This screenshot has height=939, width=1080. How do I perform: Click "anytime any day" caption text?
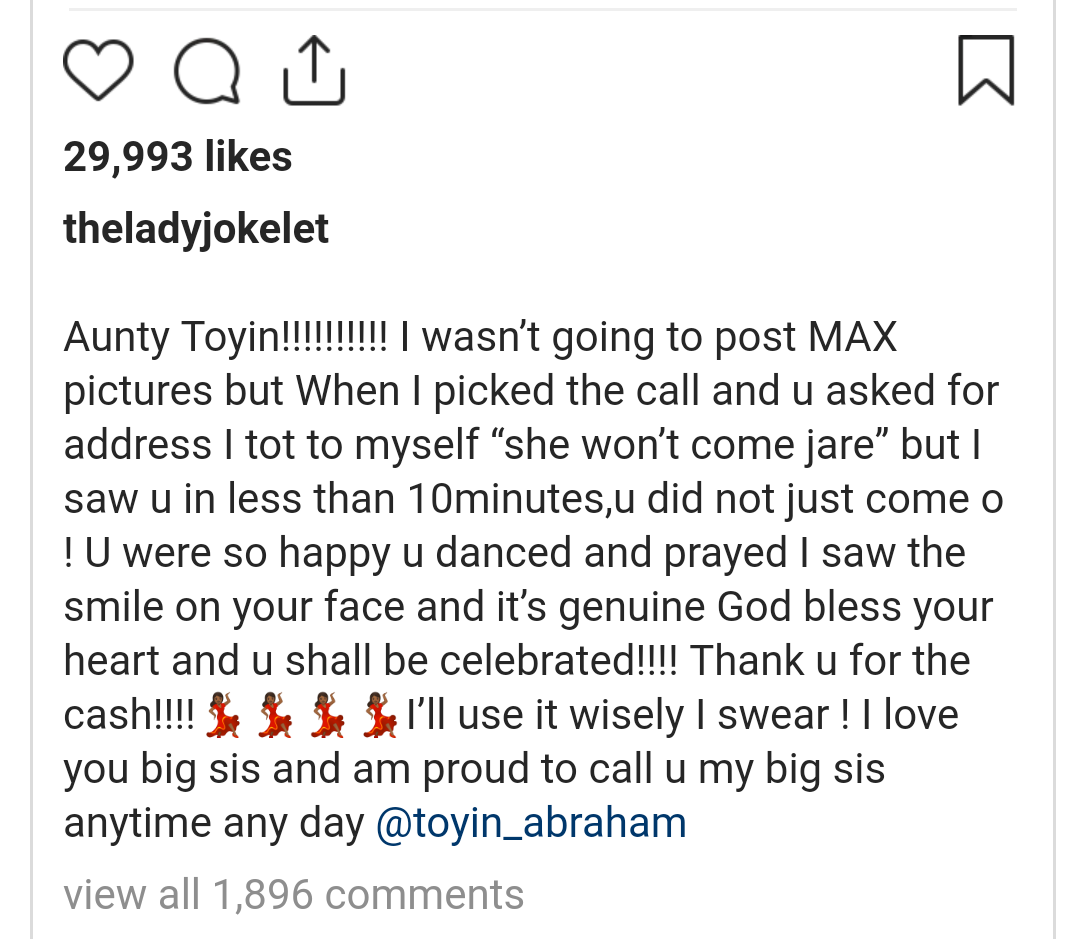click(x=214, y=823)
